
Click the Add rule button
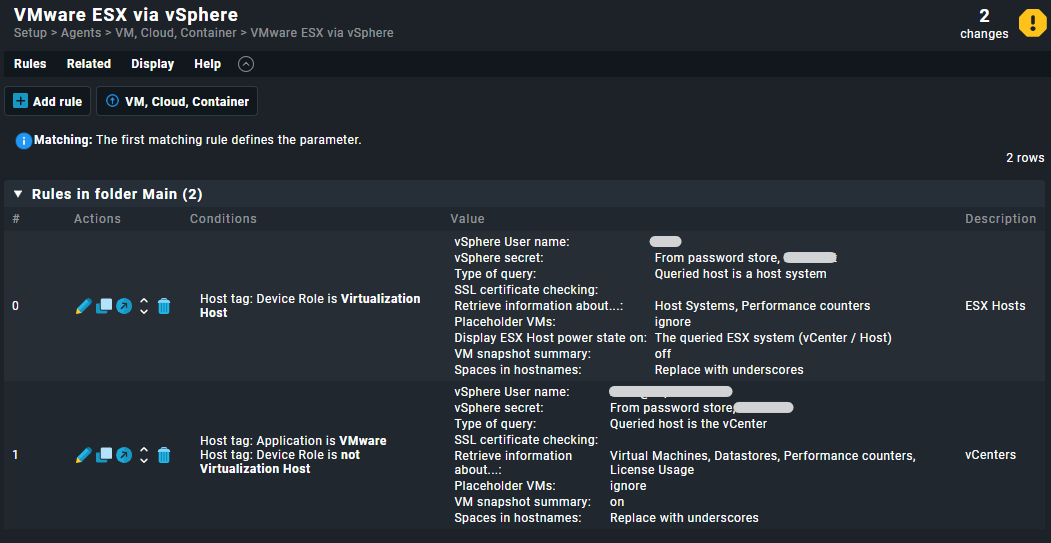click(x=48, y=101)
